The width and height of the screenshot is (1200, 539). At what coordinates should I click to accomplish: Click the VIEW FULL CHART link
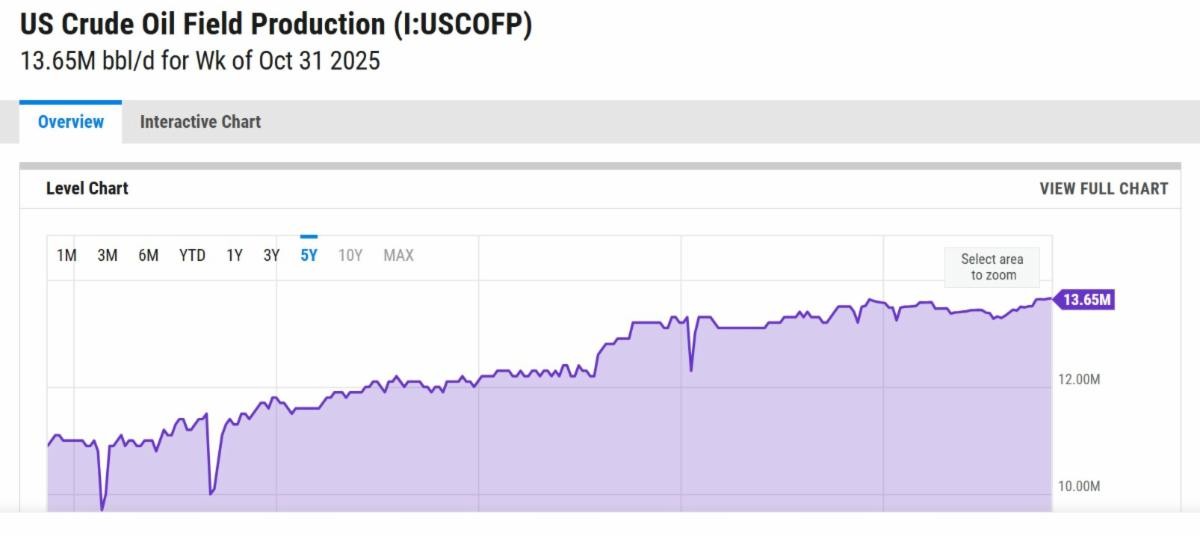coord(1103,188)
